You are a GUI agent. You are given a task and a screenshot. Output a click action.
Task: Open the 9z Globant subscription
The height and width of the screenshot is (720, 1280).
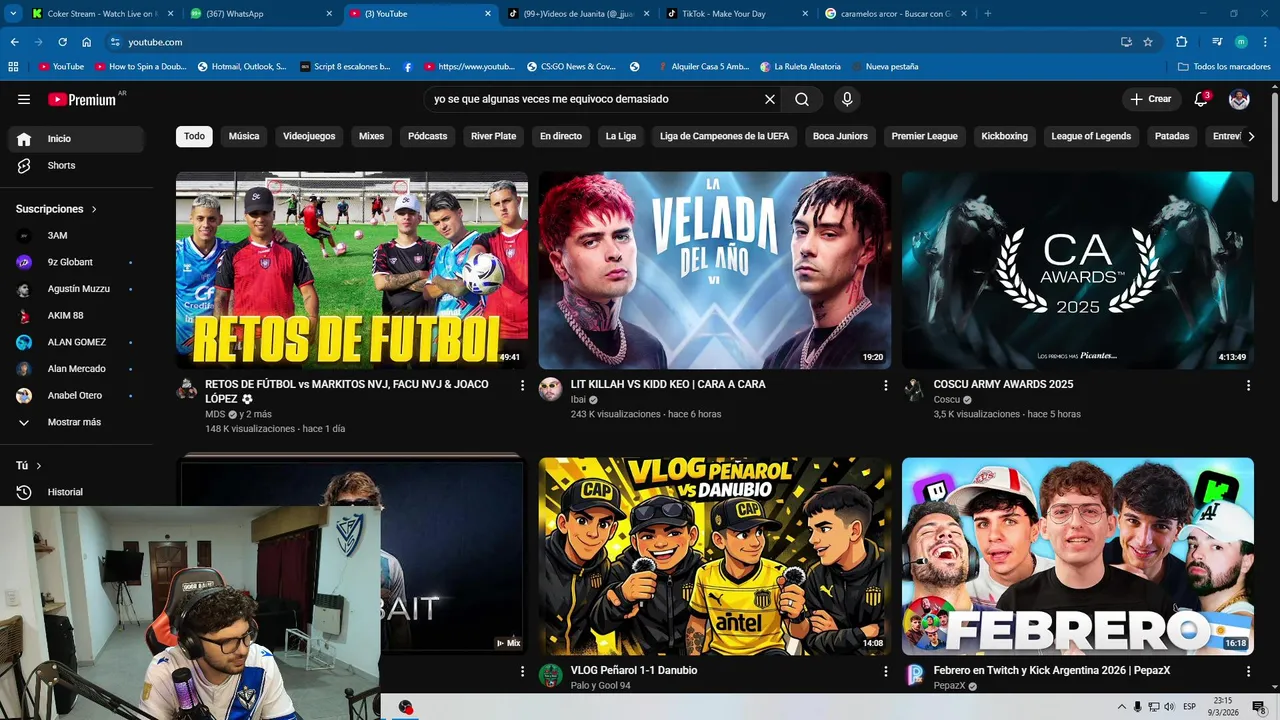(x=75, y=262)
